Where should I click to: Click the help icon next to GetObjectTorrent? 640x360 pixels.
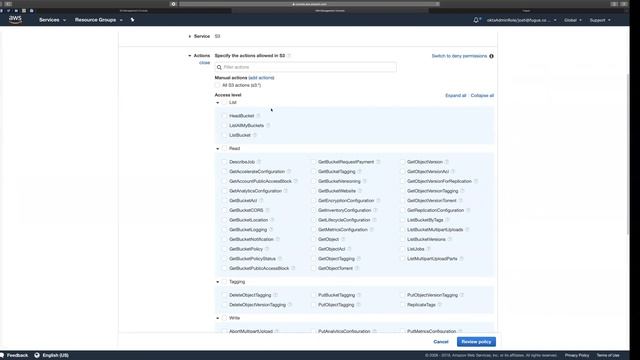[356, 268]
